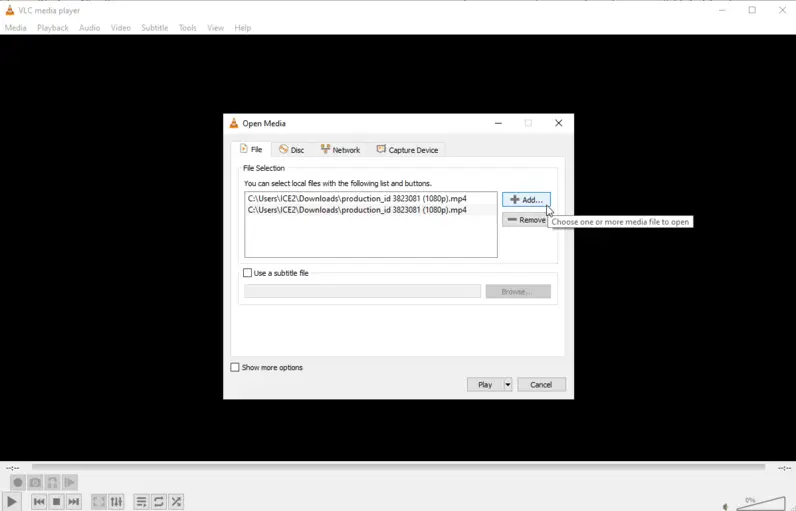The width and height of the screenshot is (796, 511).
Task: Open extended settings equalizer icon
Action: [116, 501]
